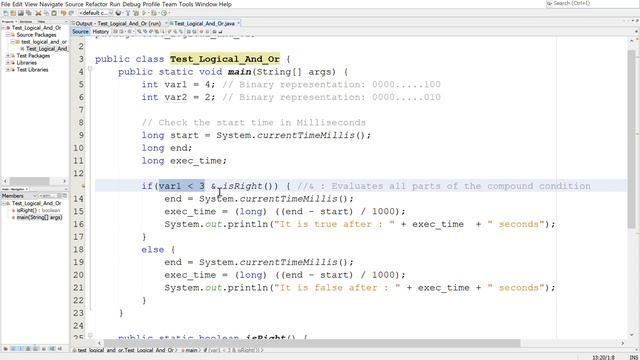Switch to the Source view button
Viewport: 640px width, 360px height.
80,31
